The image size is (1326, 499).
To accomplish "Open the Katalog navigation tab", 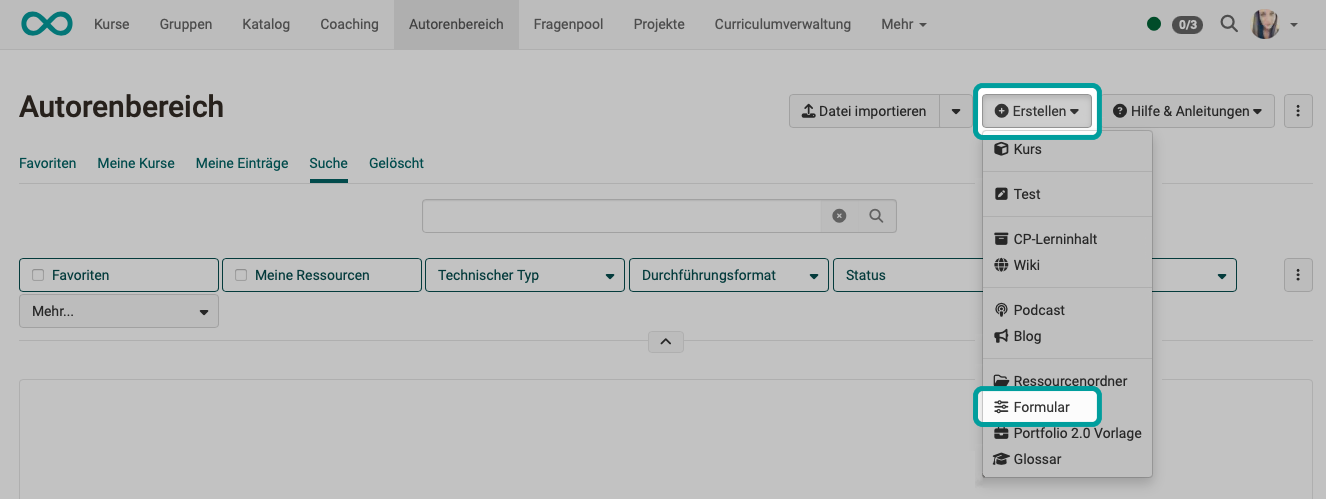I will click(x=266, y=24).
